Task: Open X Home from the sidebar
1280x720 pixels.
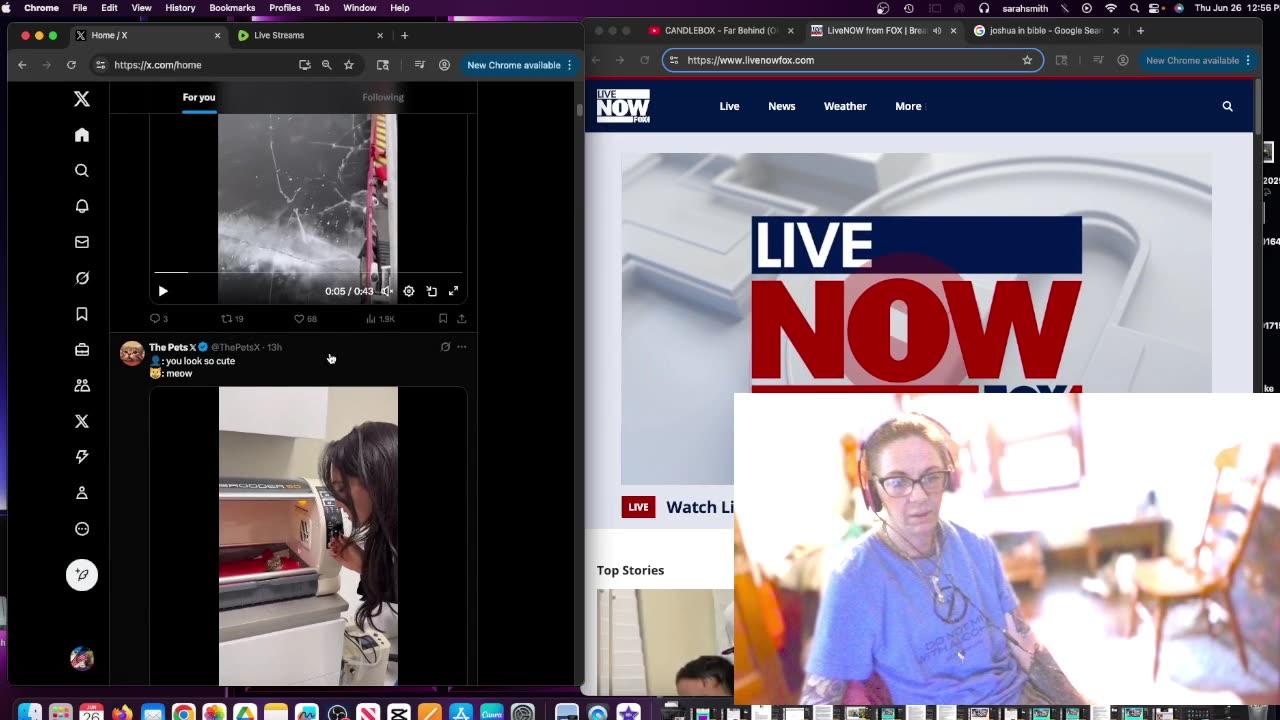Action: (82, 135)
